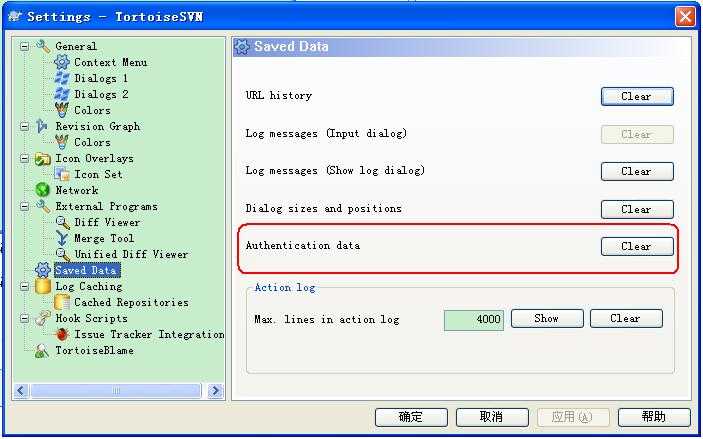Click the Cached Repositories icon
Viewport: 703px width, 439px height.
tap(62, 302)
